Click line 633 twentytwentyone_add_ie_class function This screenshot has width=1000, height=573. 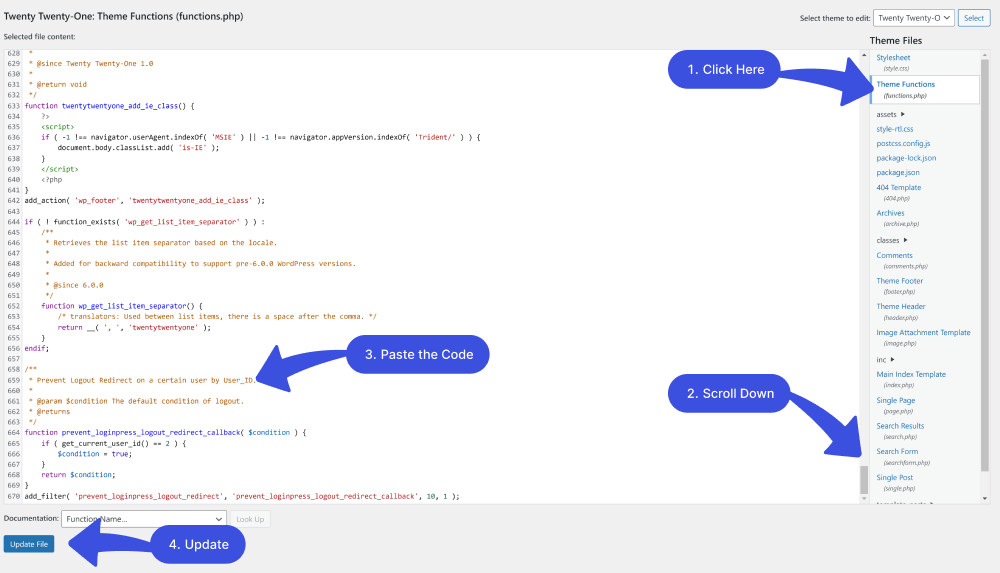click(x=109, y=106)
